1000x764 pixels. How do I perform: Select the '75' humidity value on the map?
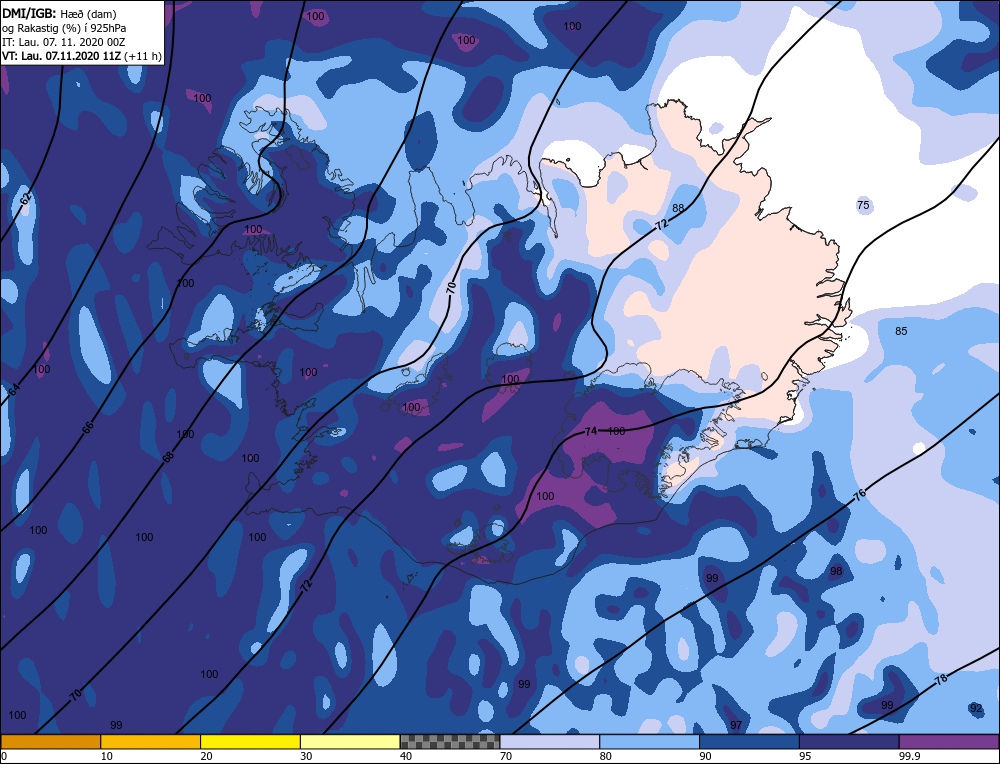tap(863, 205)
